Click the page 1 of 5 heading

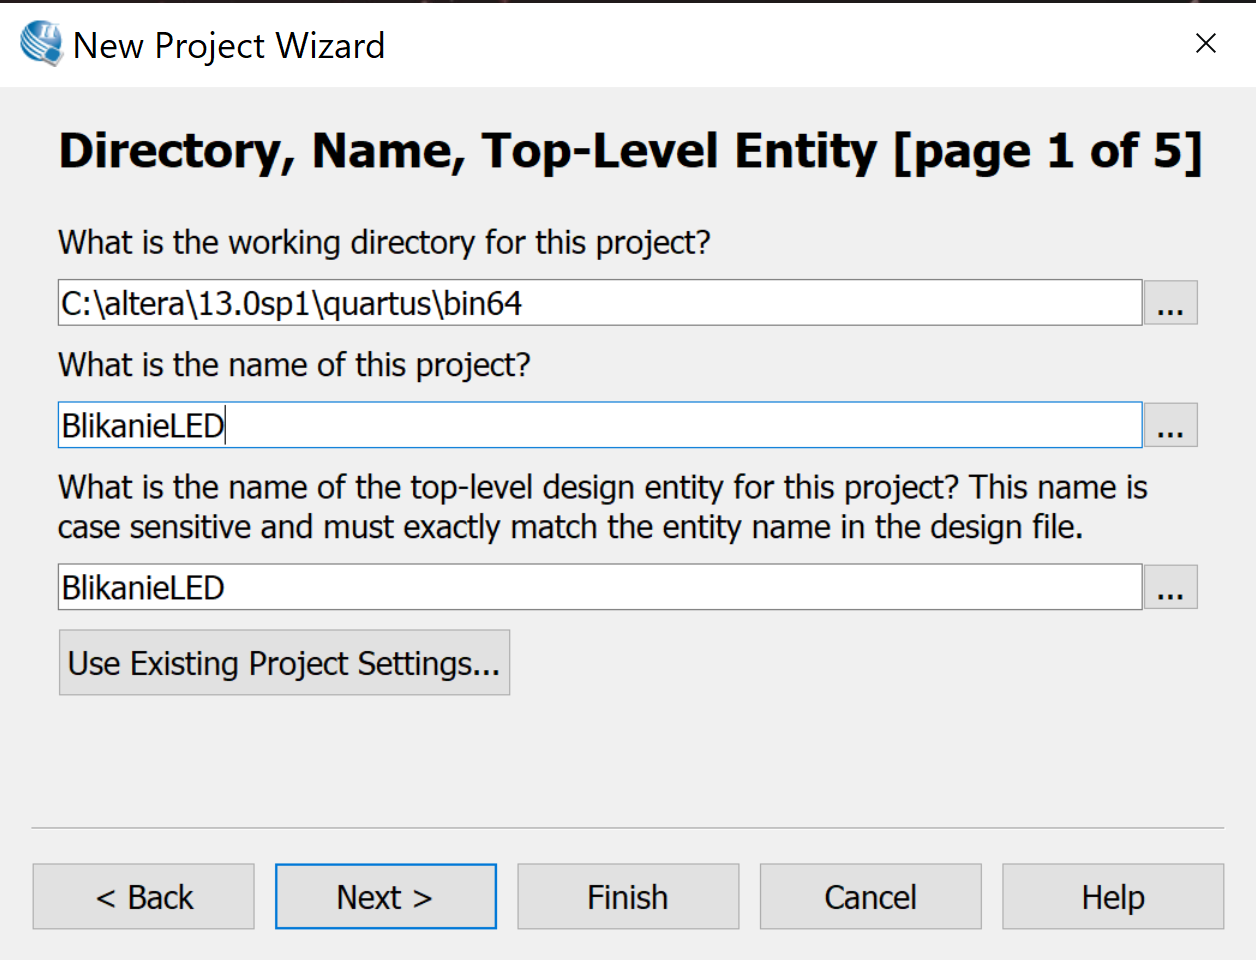pos(630,151)
